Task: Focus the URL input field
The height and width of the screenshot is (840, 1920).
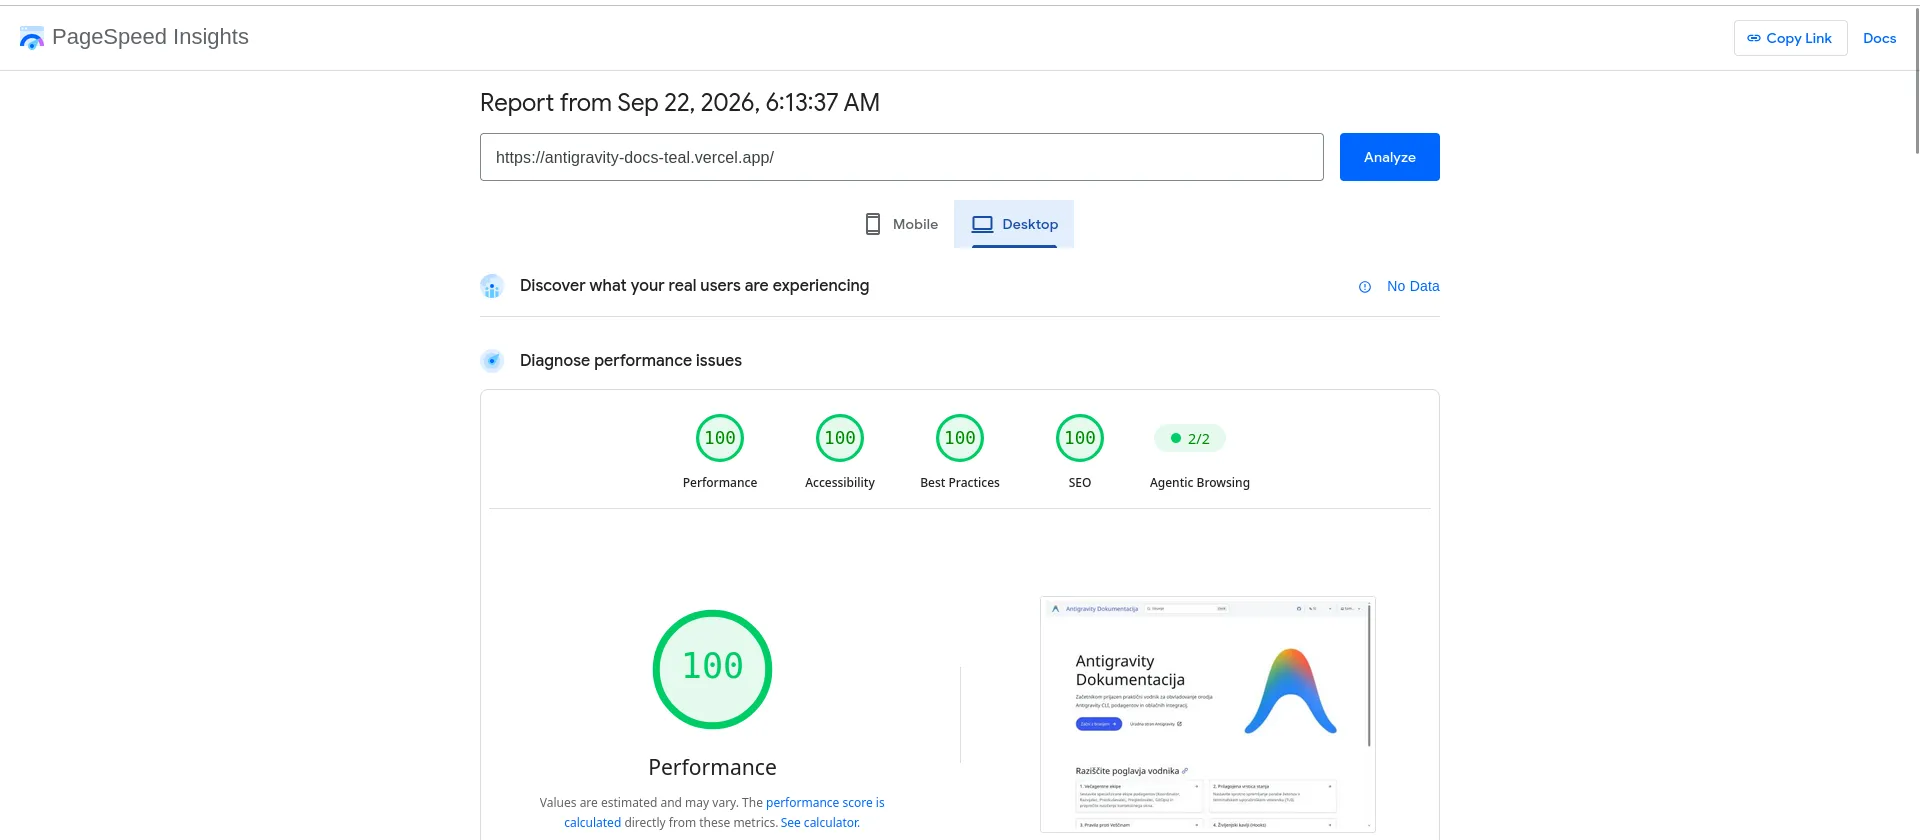Action: (x=902, y=157)
